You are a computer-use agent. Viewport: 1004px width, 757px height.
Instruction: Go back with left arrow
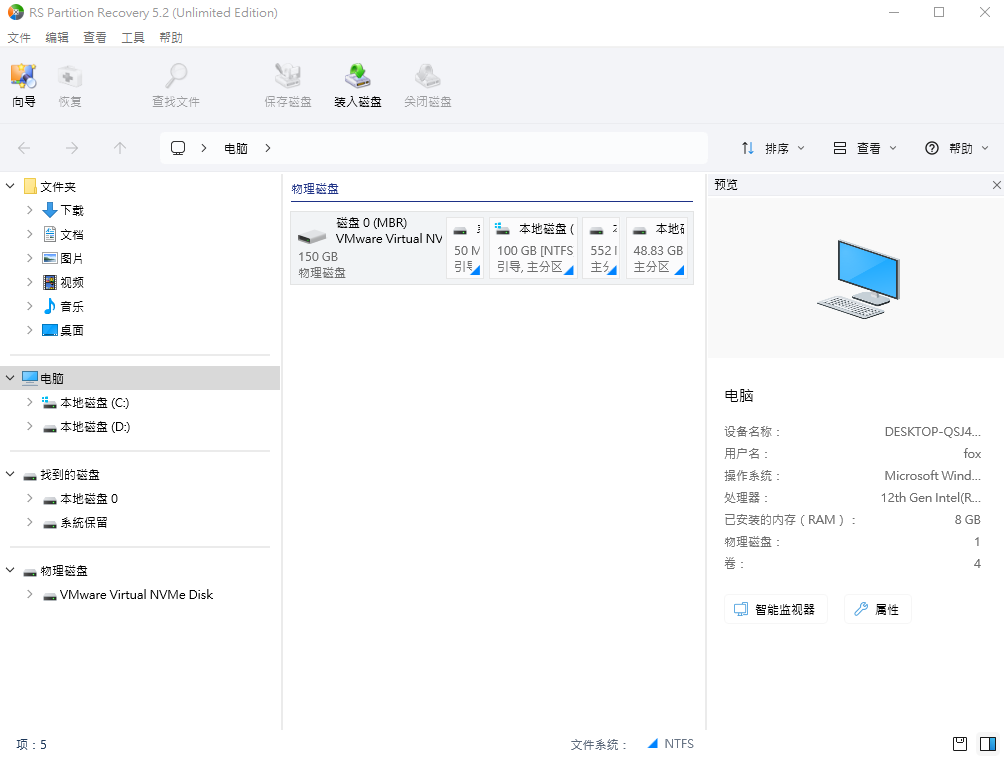point(24,148)
